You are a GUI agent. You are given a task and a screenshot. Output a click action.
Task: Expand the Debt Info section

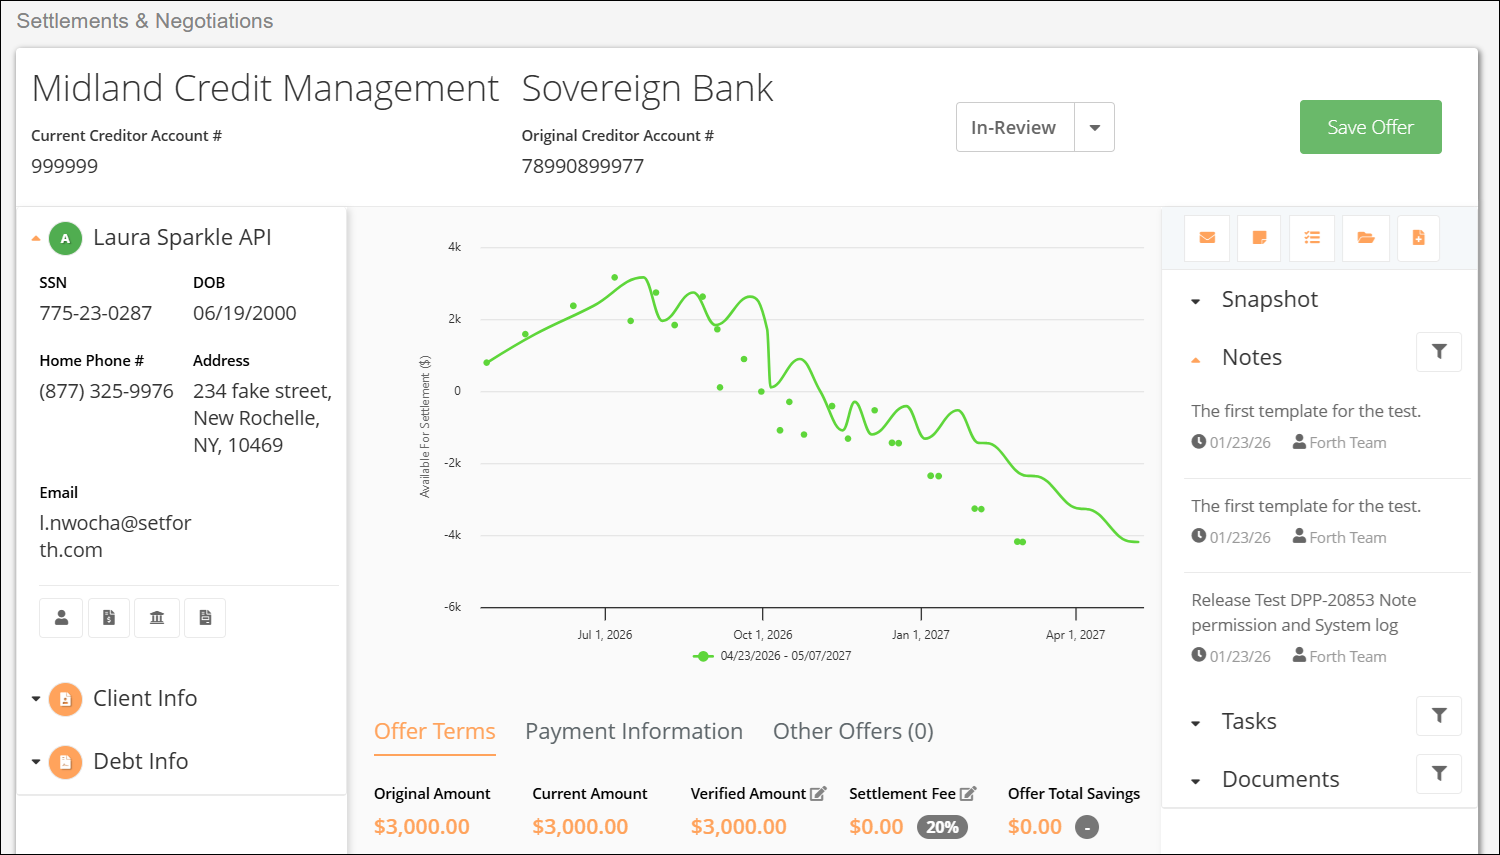coord(36,762)
